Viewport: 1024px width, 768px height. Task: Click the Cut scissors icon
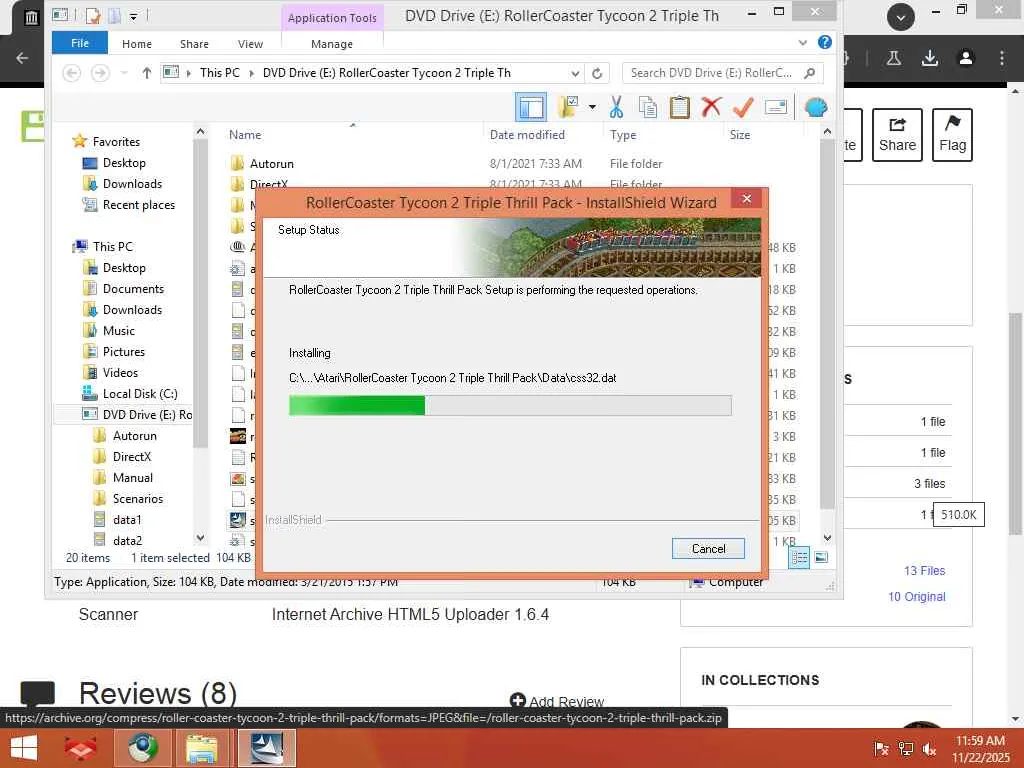(616, 106)
